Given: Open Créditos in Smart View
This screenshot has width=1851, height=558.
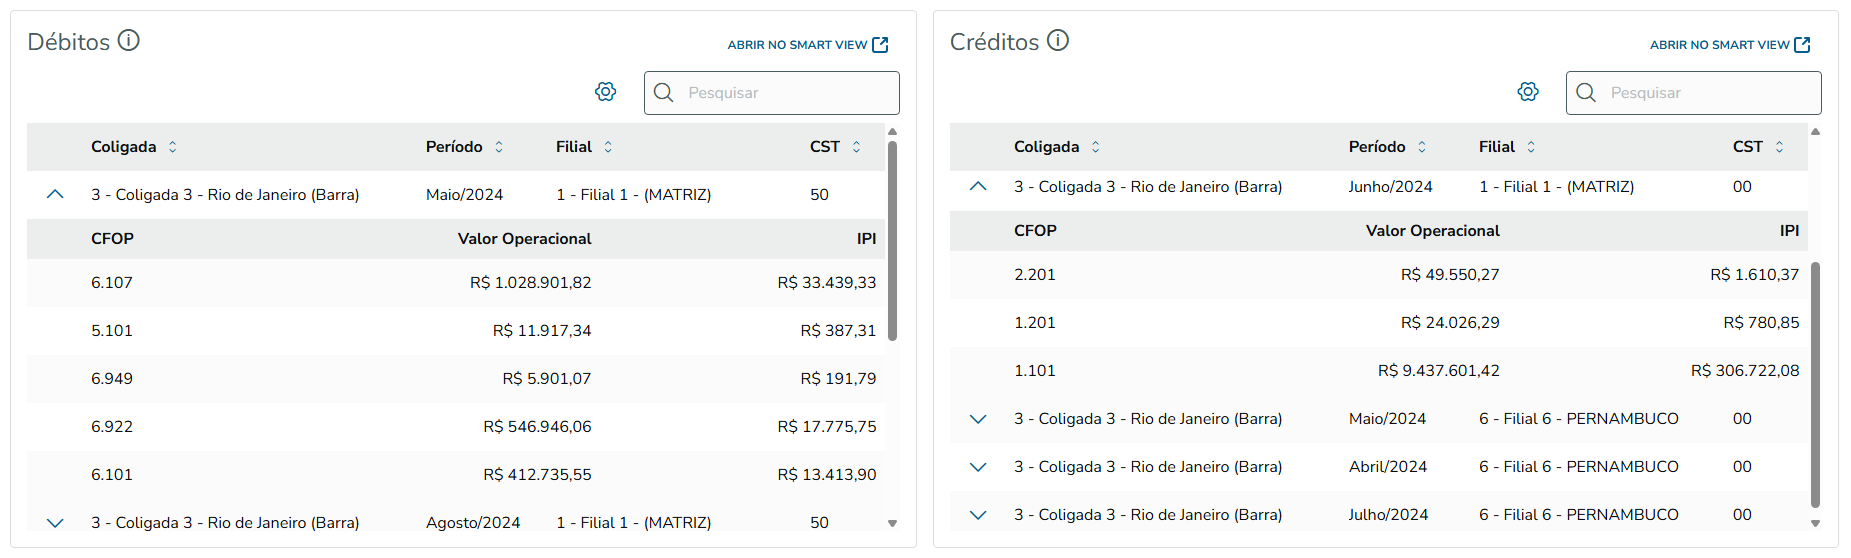Looking at the screenshot, I should (x=1729, y=45).
